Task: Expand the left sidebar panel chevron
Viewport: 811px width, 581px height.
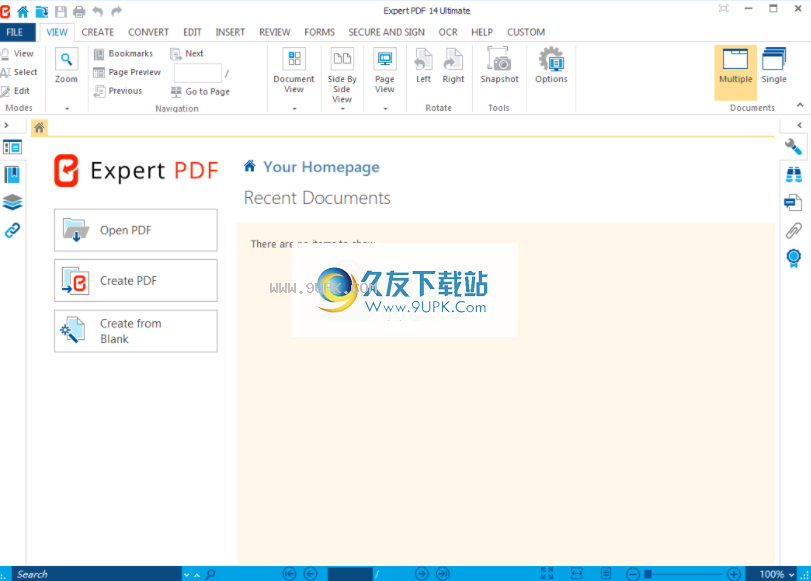Action: [6, 125]
